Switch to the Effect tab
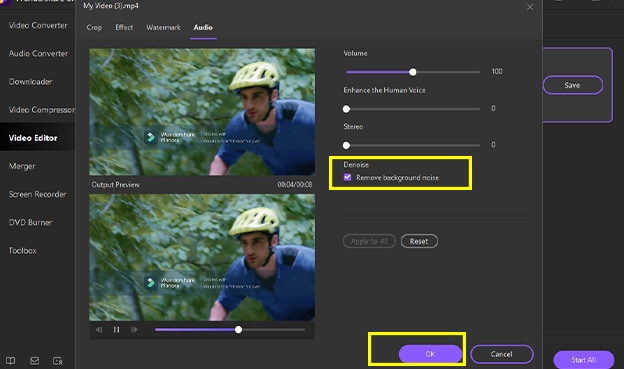 pyautogui.click(x=124, y=27)
